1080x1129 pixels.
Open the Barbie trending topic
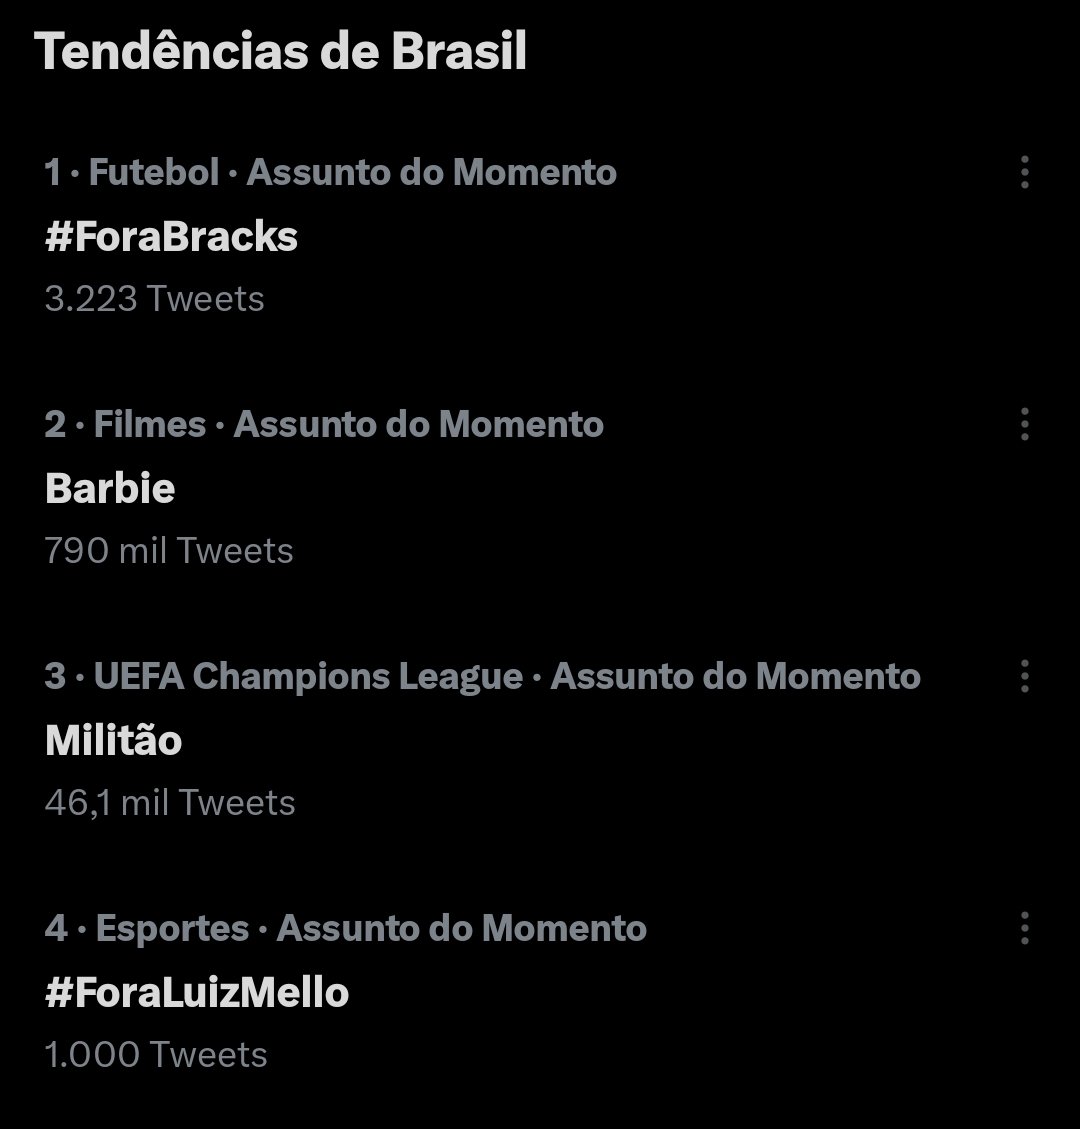point(110,489)
